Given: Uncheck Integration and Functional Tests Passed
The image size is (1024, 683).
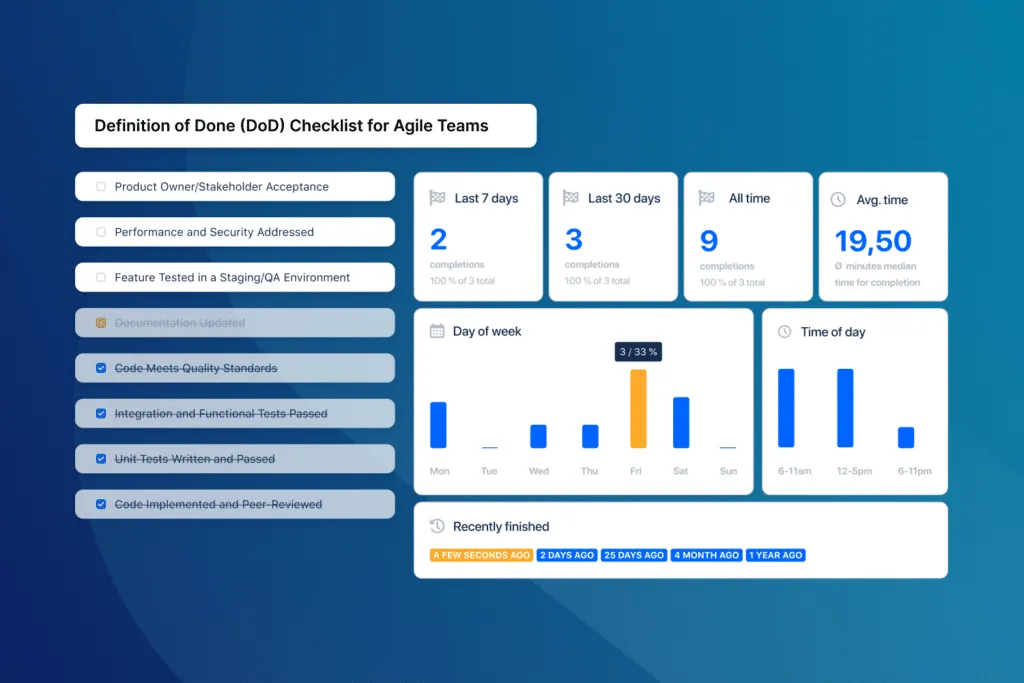Looking at the screenshot, I should [x=101, y=413].
